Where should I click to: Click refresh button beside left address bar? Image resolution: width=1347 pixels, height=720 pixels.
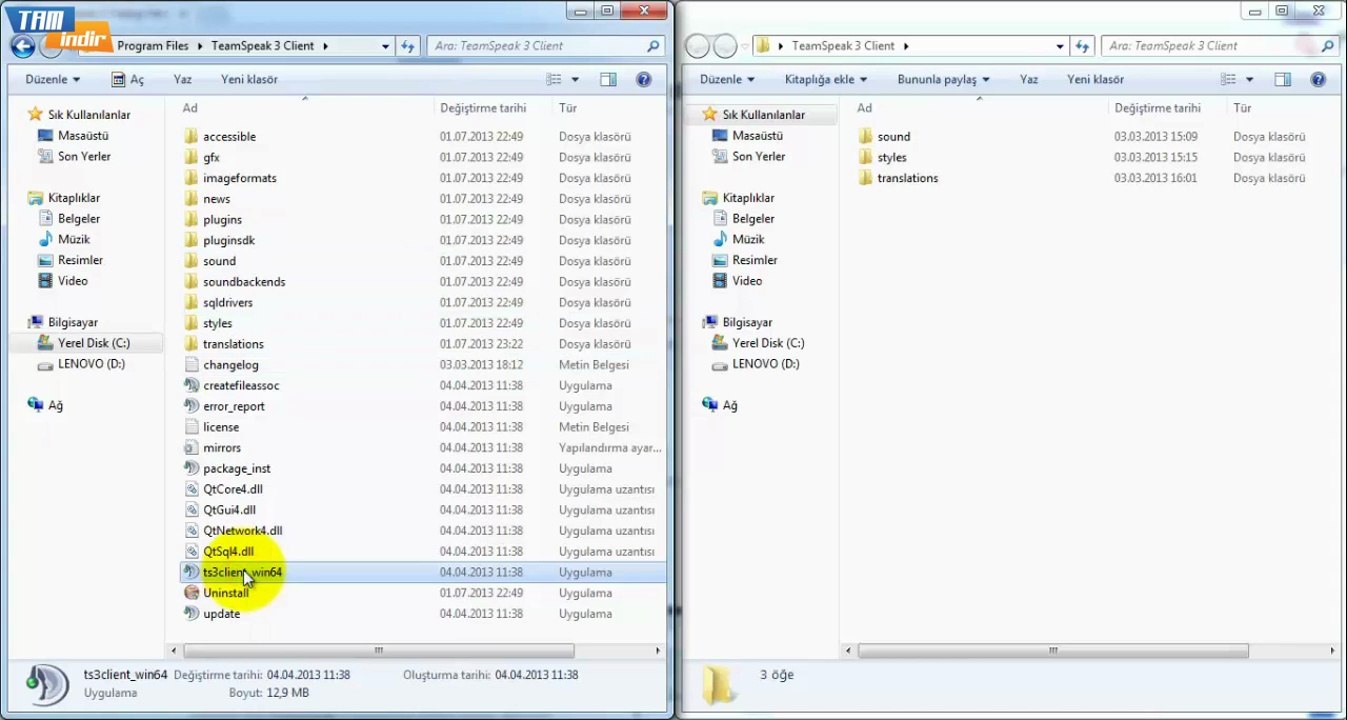[x=408, y=46]
